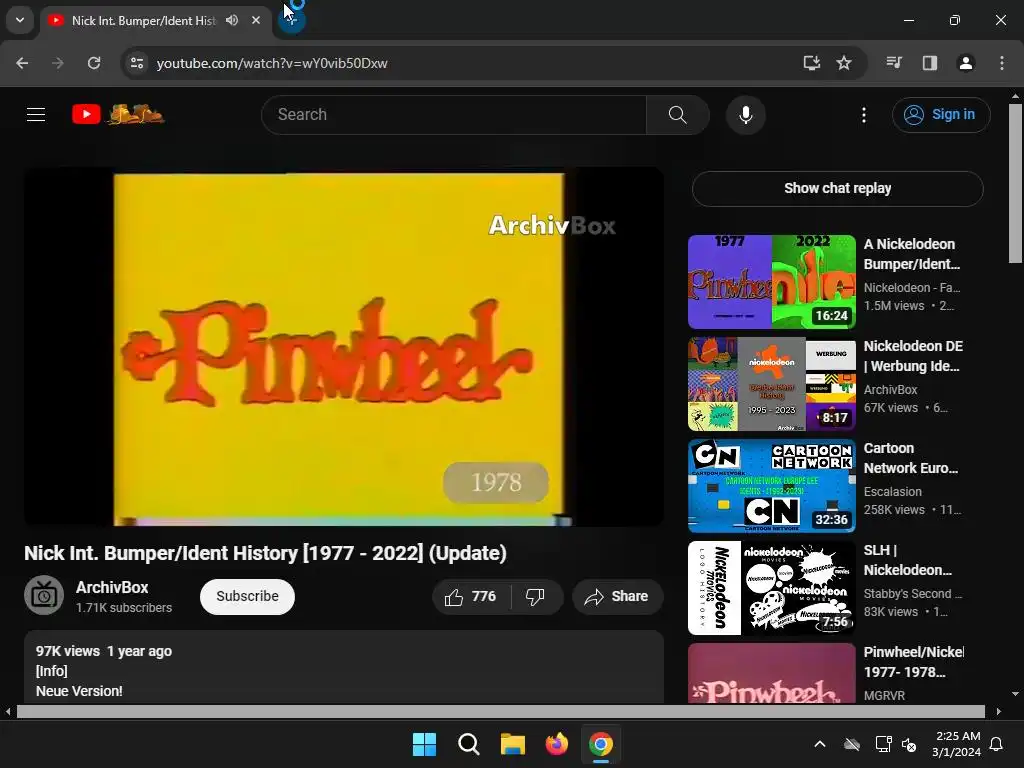1024x768 pixels.
Task: Like the video with thumbs-up icon
Action: (471, 596)
